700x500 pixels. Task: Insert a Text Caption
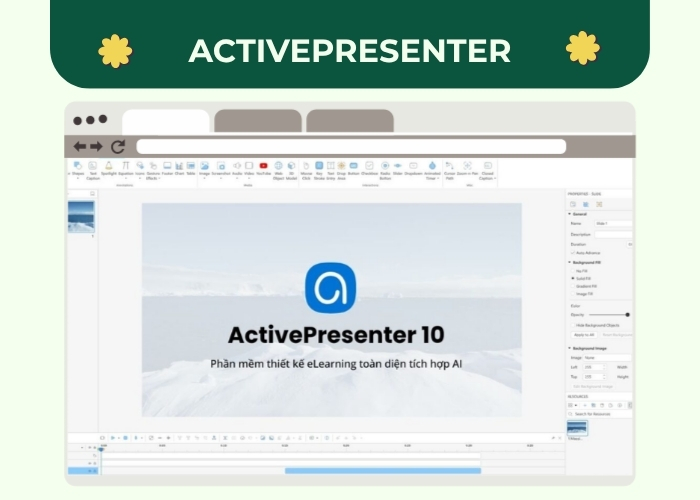coord(93,171)
